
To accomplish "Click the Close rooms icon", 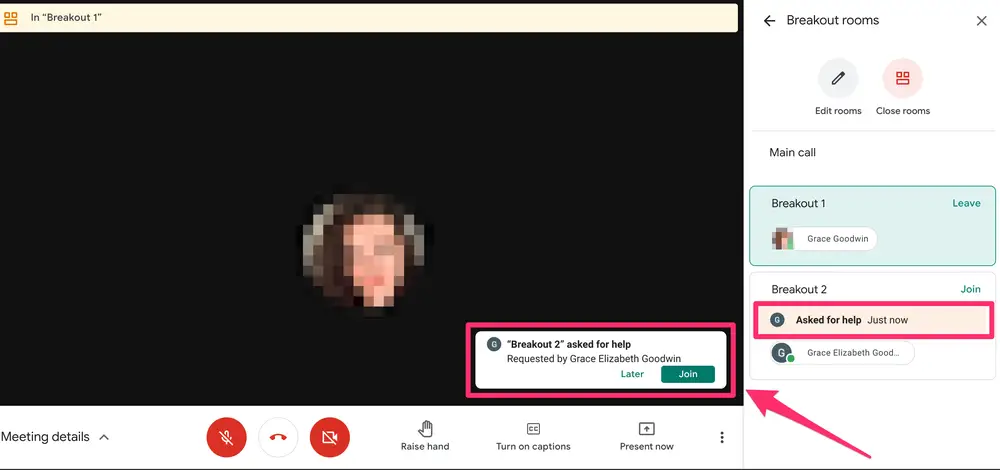I will coord(902,78).
